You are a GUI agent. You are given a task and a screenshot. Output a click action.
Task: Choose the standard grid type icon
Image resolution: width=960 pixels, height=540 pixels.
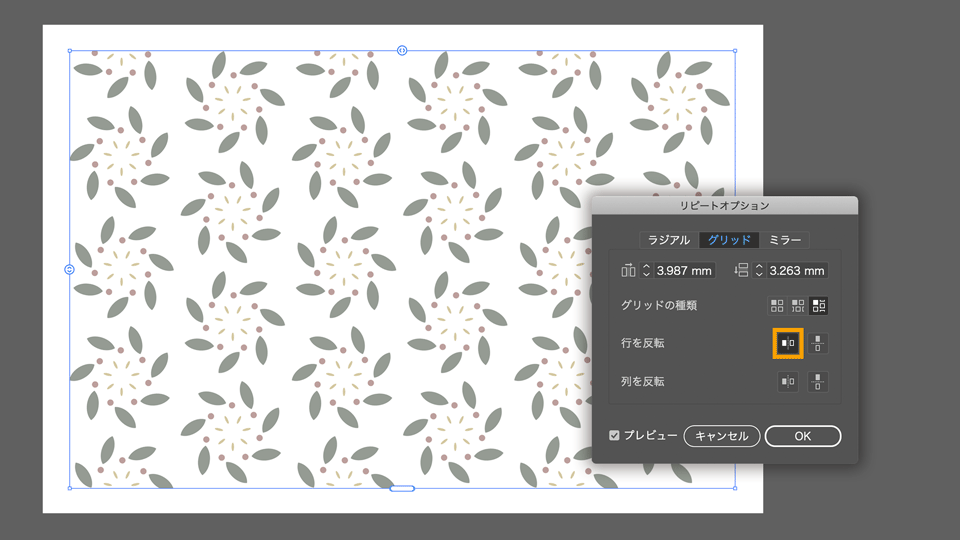(777, 306)
